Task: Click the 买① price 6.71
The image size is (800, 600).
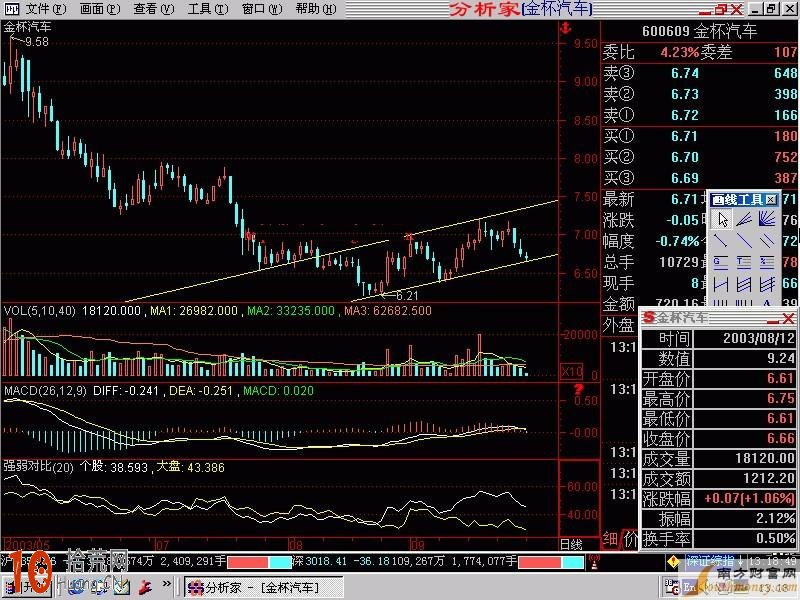Action: pyautogui.click(x=685, y=136)
